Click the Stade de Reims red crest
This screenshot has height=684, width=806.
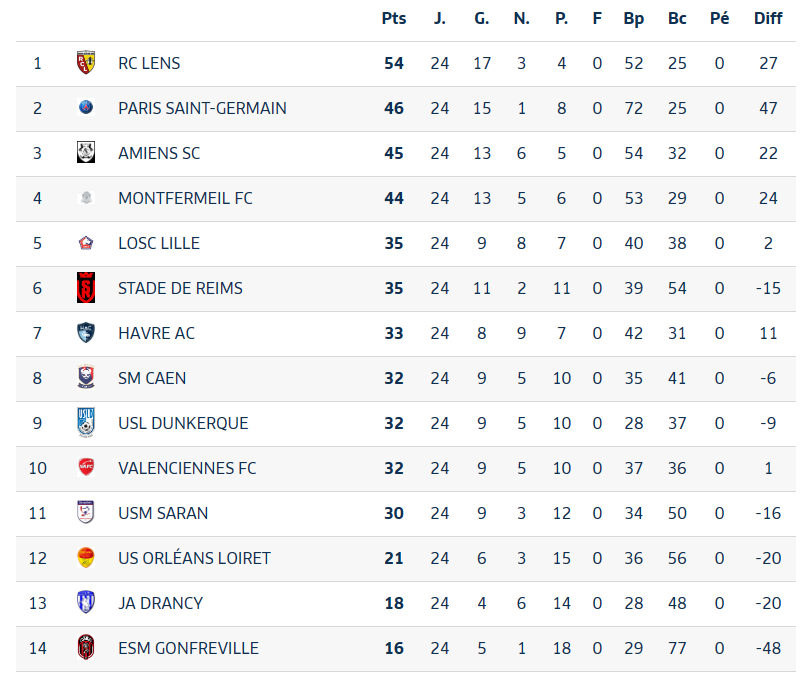pyautogui.click(x=86, y=288)
